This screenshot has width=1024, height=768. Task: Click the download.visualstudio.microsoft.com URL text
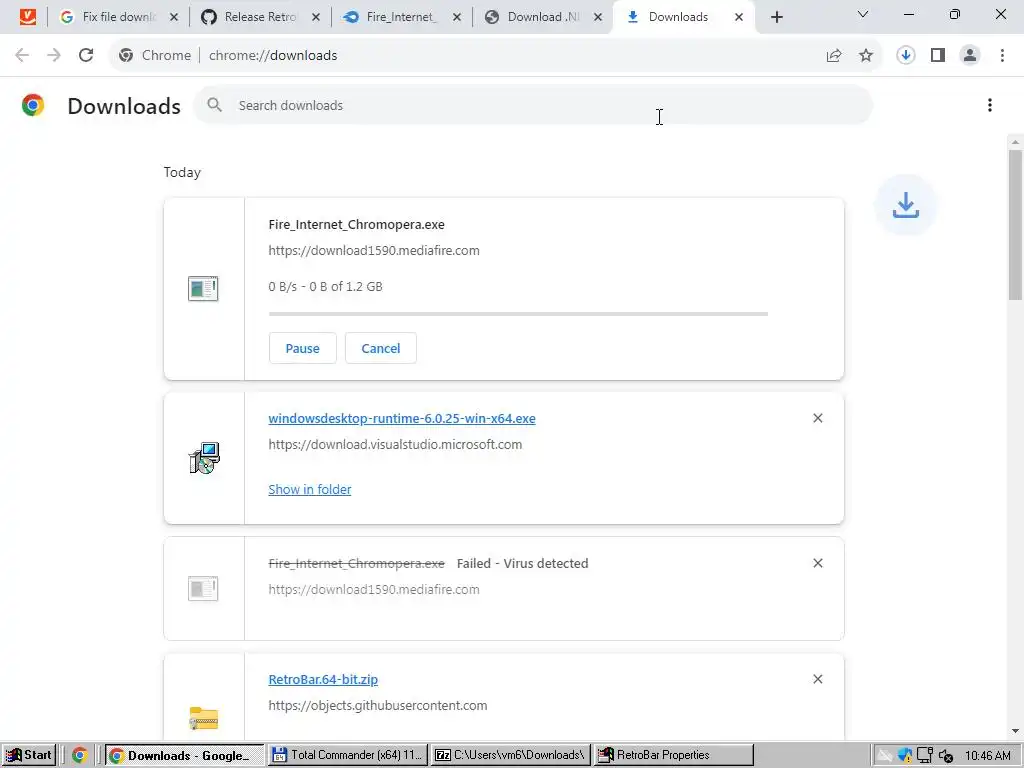click(x=395, y=444)
